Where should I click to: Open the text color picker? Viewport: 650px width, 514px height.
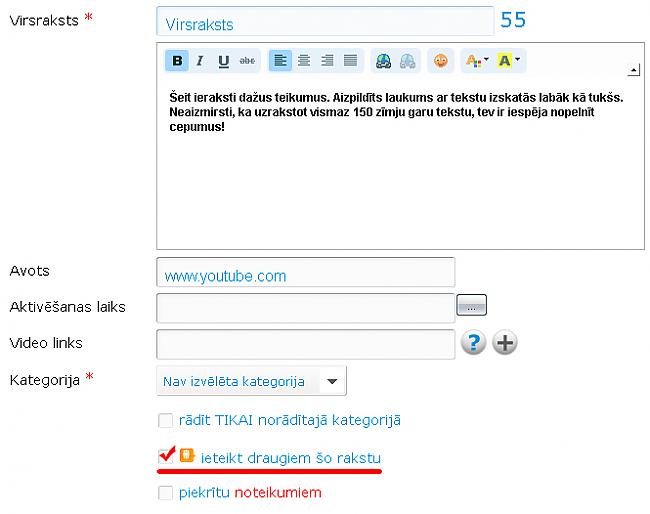[477, 61]
